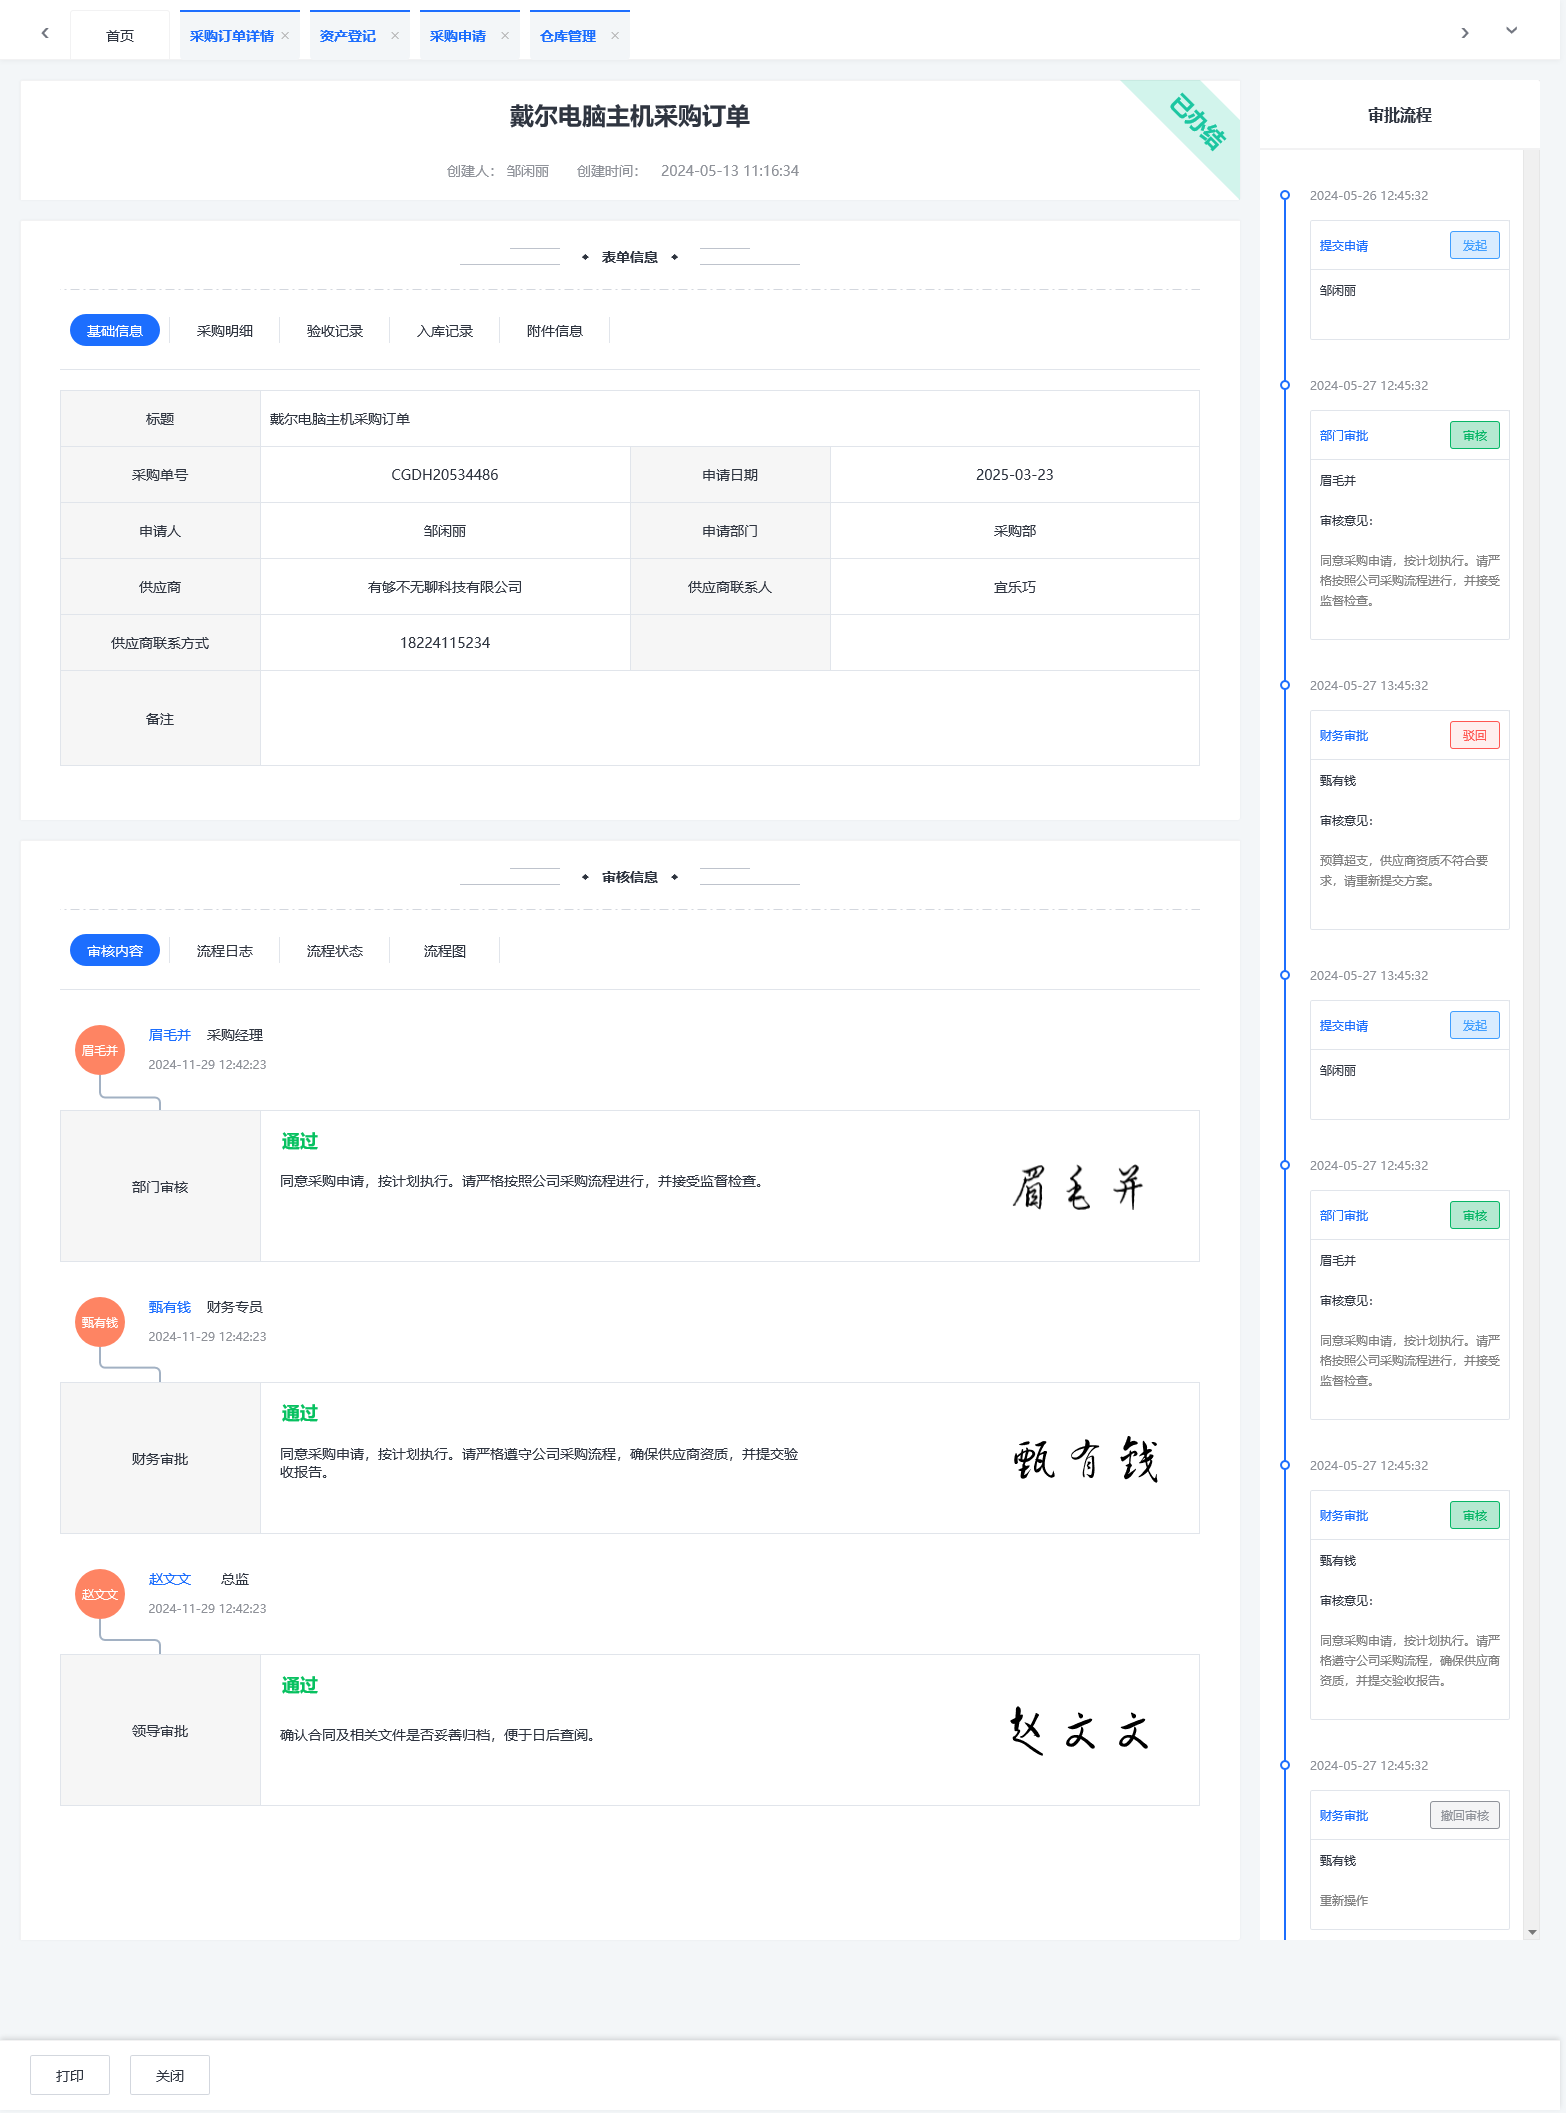Select the 基础信息 form tab
Image resolution: width=1566 pixels, height=2113 pixels.
click(115, 331)
